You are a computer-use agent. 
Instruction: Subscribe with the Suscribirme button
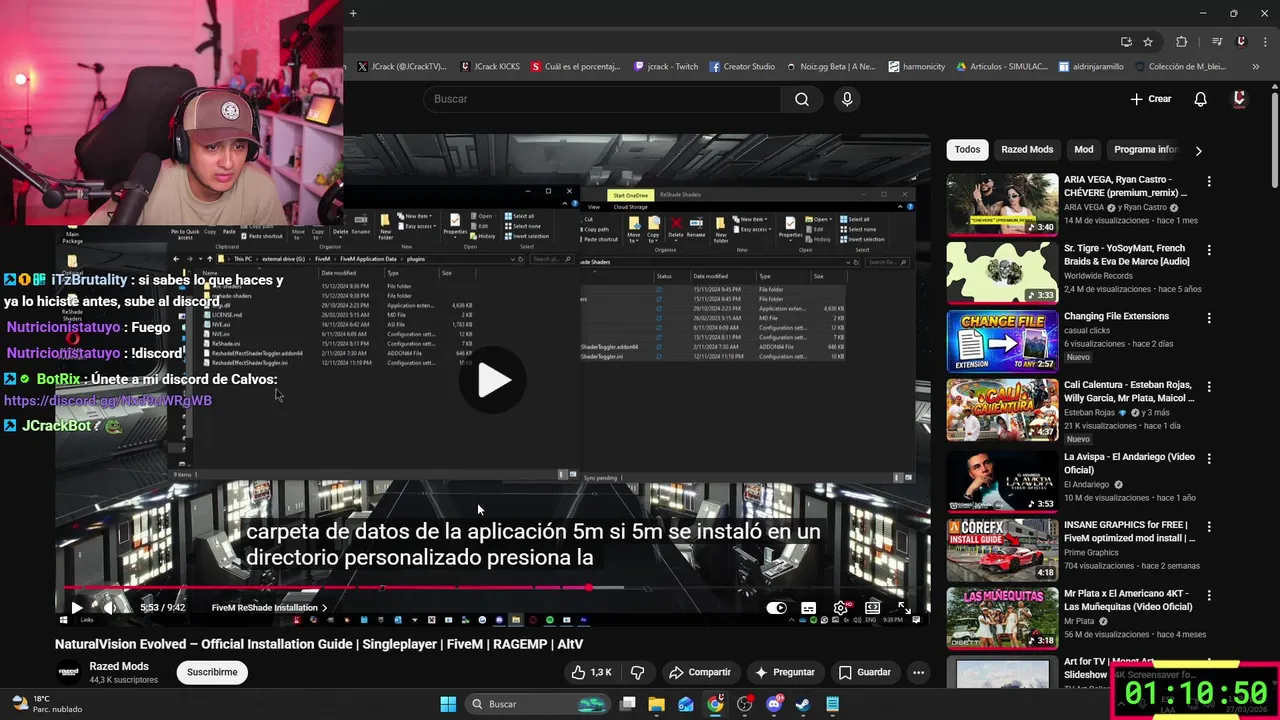pyautogui.click(x=212, y=672)
